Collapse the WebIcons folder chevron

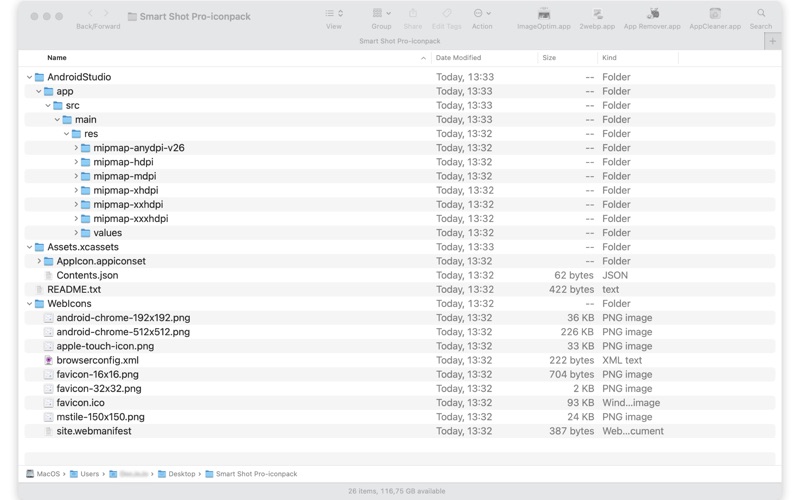[x=30, y=304]
